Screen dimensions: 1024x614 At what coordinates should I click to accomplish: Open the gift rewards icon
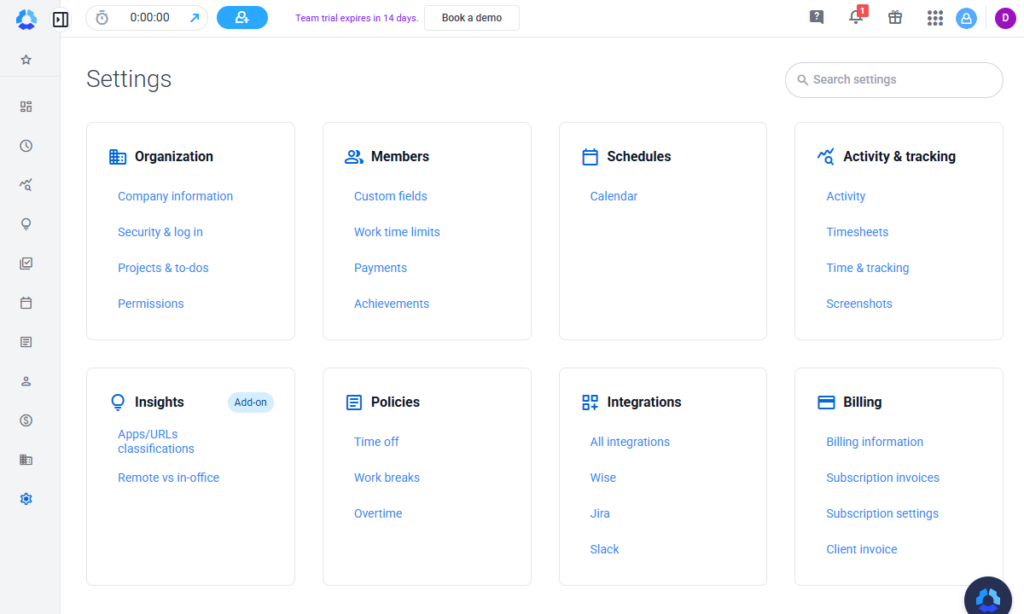pos(895,18)
